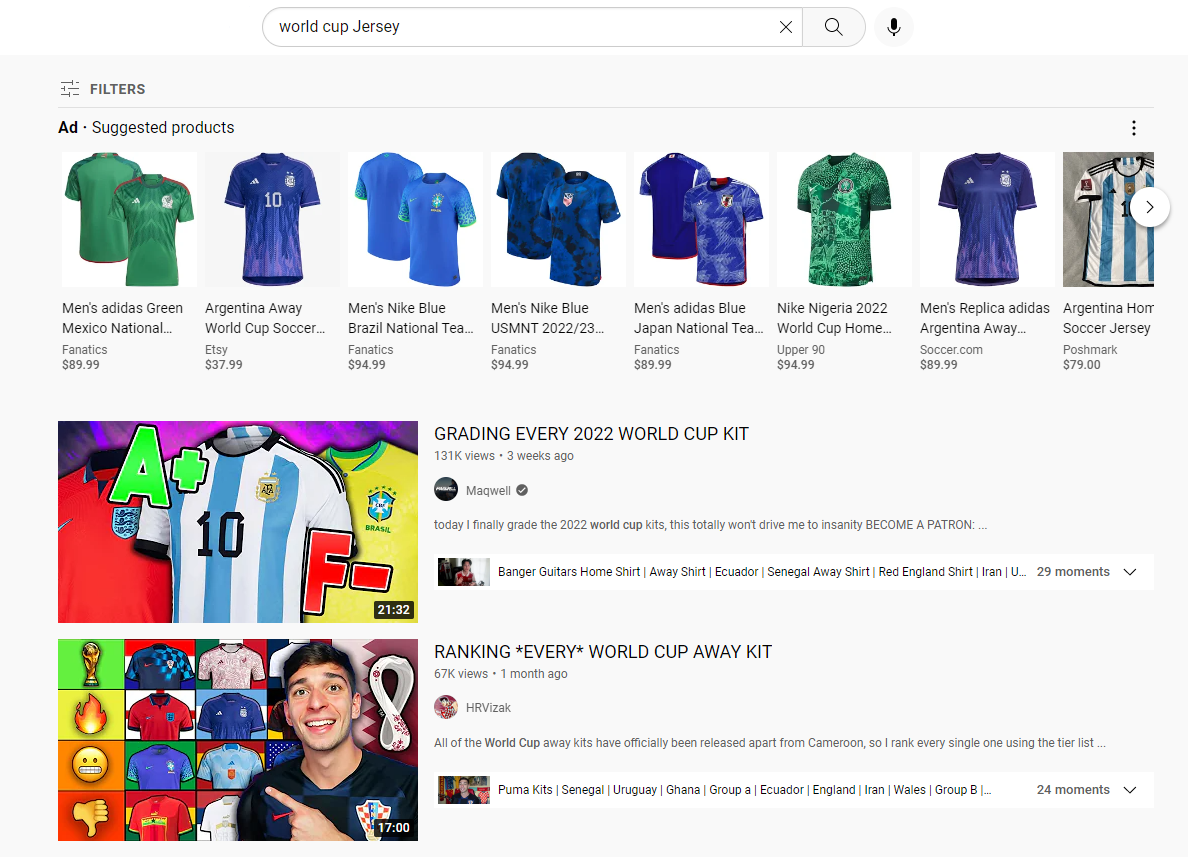Image resolution: width=1188 pixels, height=857 pixels.
Task: Play the Argentina A+ F- thumbnail video
Action: click(238, 522)
